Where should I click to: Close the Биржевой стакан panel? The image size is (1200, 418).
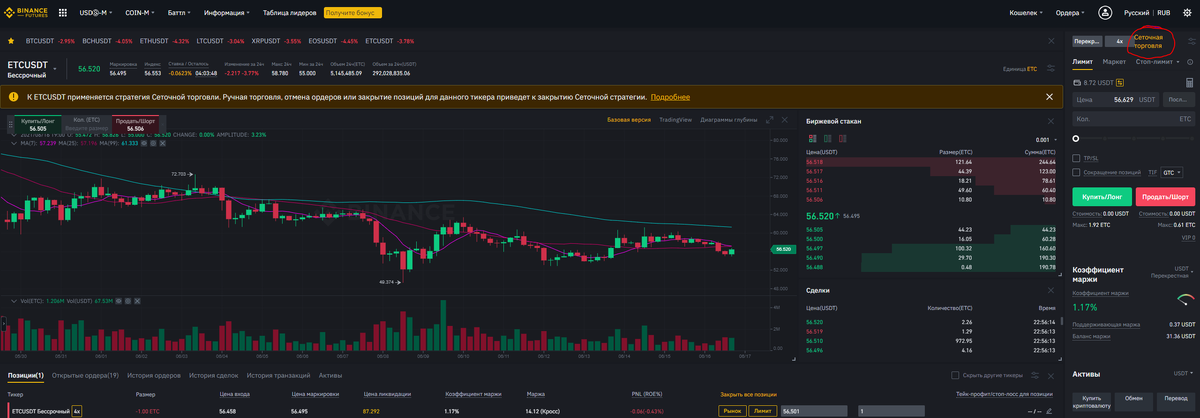(1053, 121)
